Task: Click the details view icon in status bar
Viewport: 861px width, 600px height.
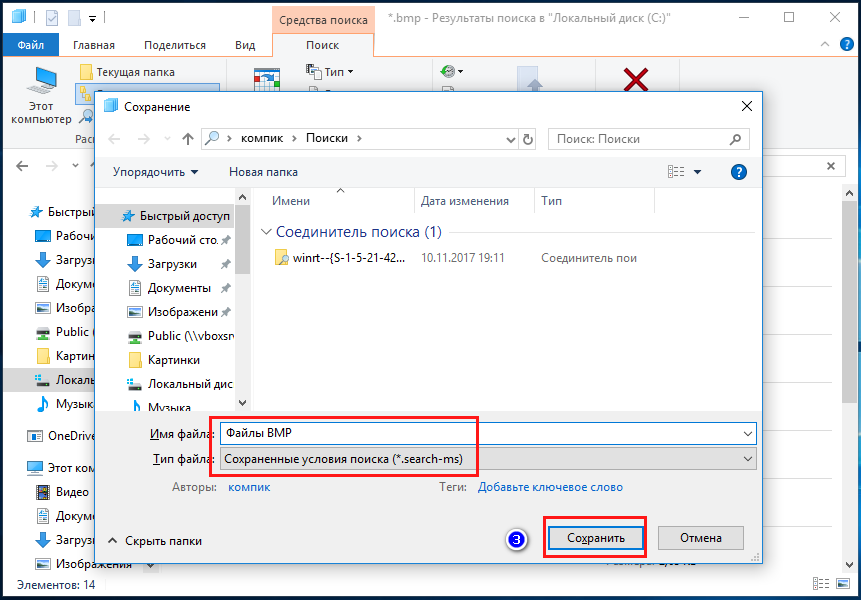Action: pyautogui.click(x=821, y=584)
